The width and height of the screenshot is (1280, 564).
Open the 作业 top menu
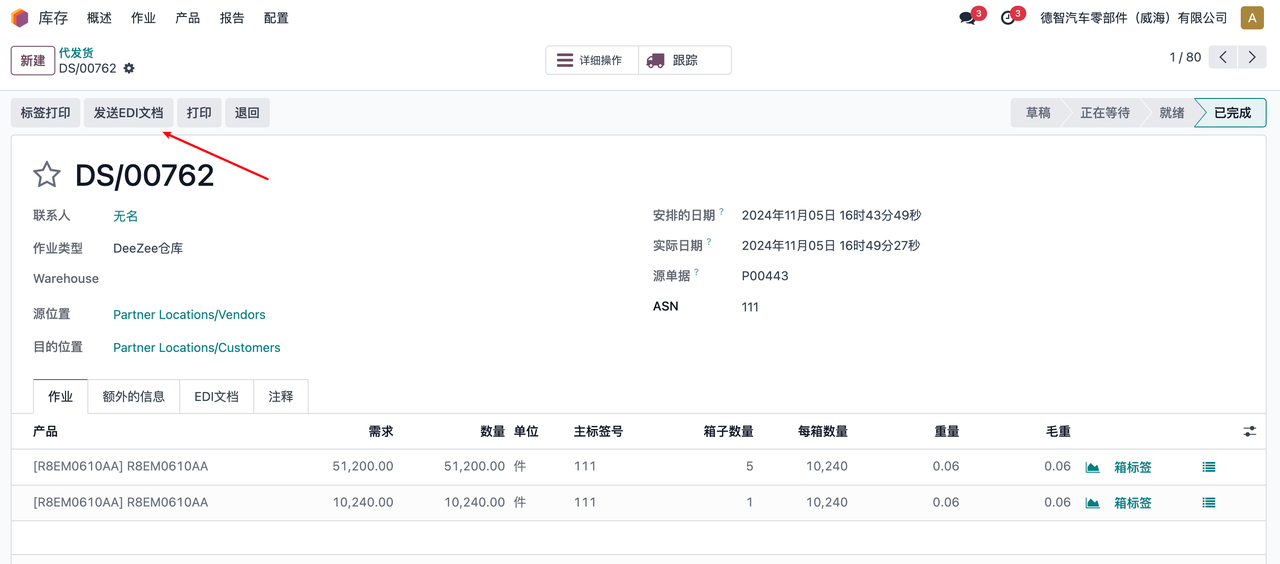pos(143,18)
